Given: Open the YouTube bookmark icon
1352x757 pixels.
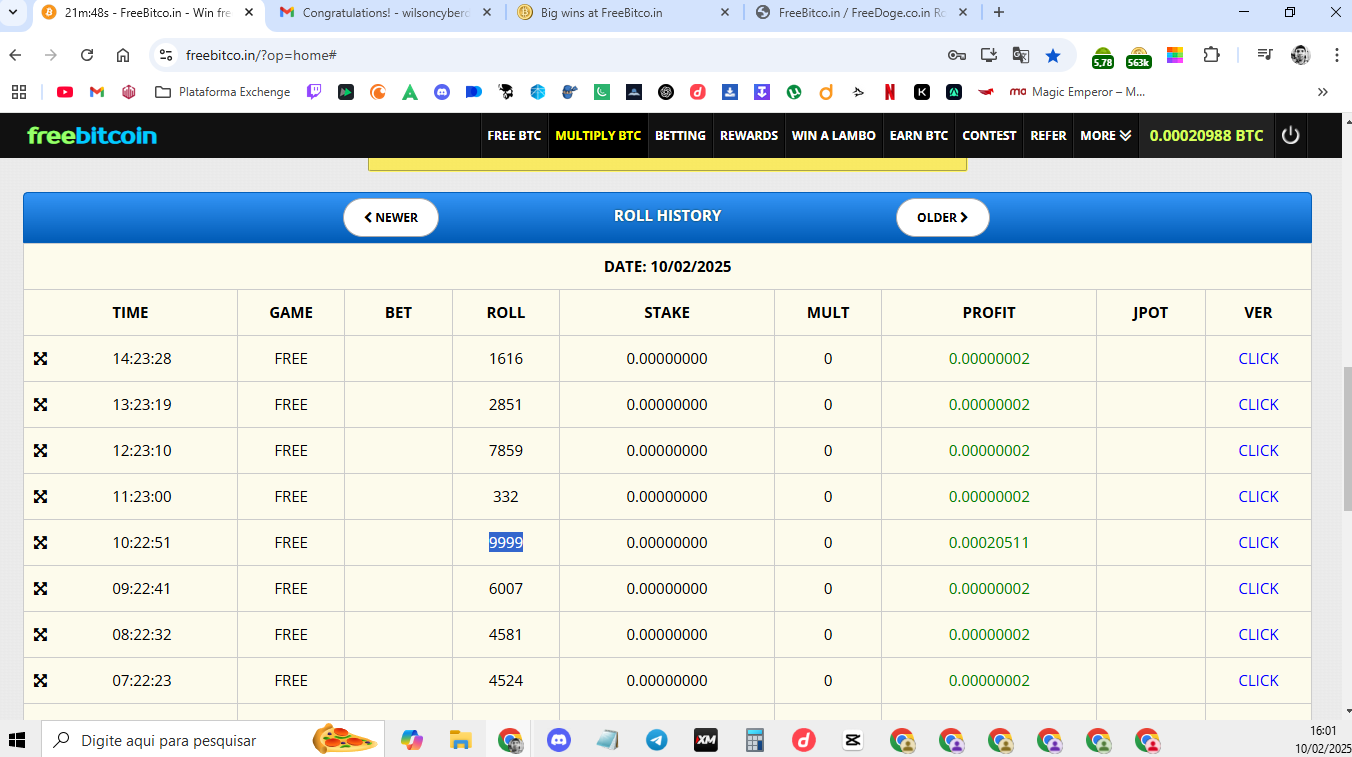Looking at the screenshot, I should (x=65, y=92).
